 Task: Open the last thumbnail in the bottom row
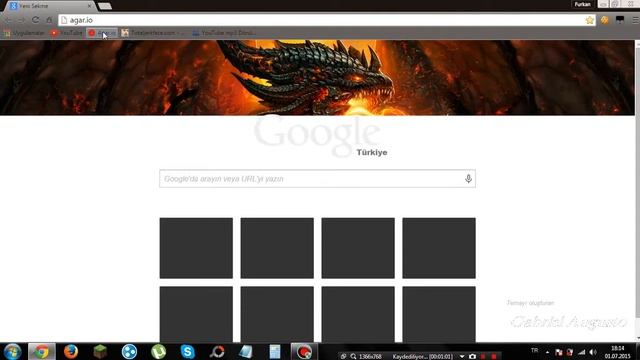click(x=439, y=314)
